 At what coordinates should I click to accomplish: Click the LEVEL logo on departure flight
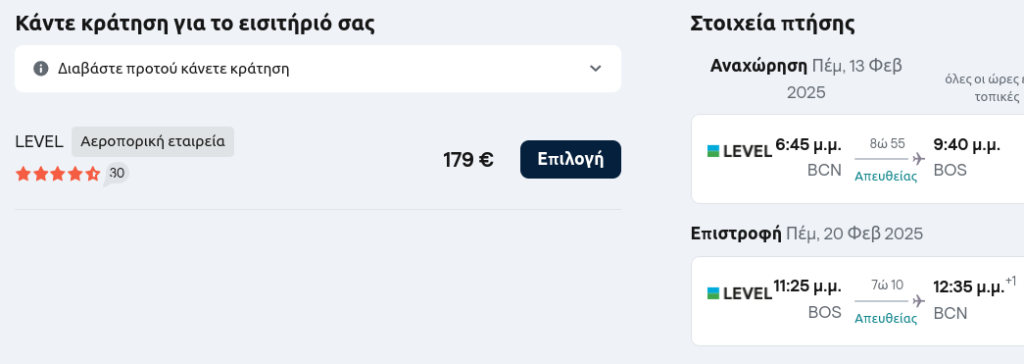coord(739,152)
